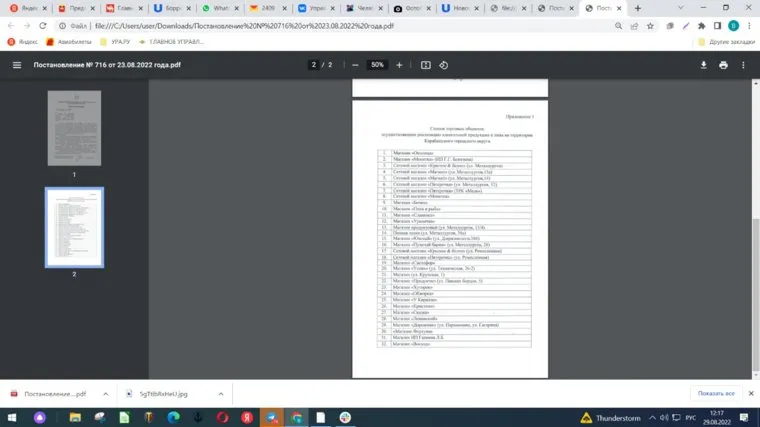Select page 1 thumbnail in sidebar
The width and height of the screenshot is (760, 427).
pyautogui.click(x=74, y=127)
